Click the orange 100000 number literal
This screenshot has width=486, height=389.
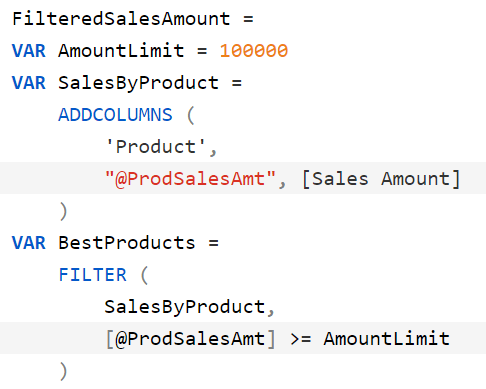tap(254, 51)
